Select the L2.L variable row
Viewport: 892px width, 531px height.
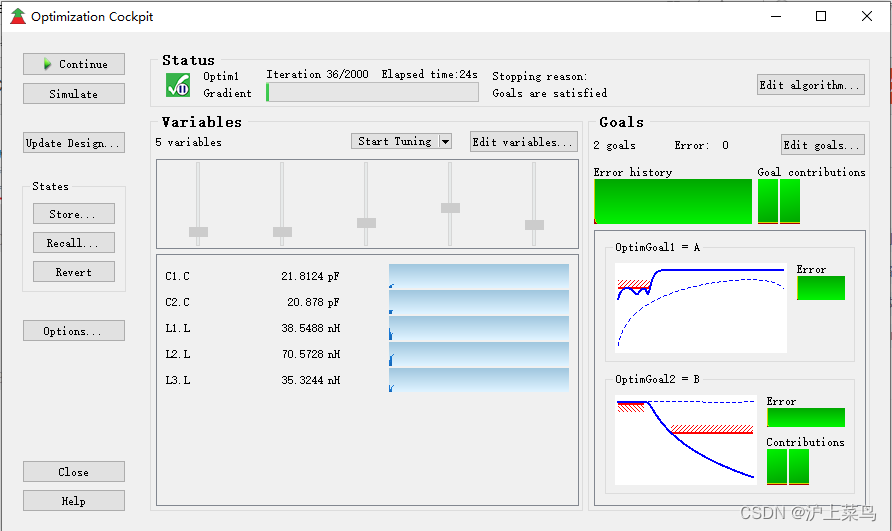[x=367, y=355]
